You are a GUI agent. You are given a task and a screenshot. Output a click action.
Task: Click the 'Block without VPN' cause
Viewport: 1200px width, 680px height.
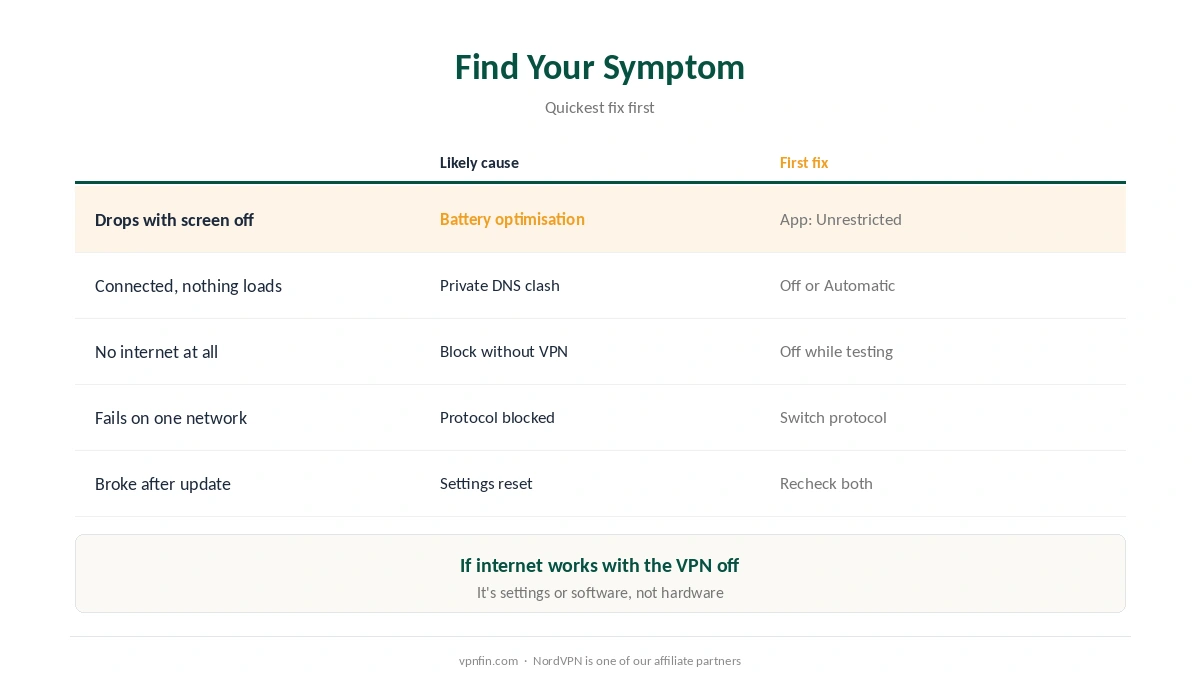click(504, 351)
